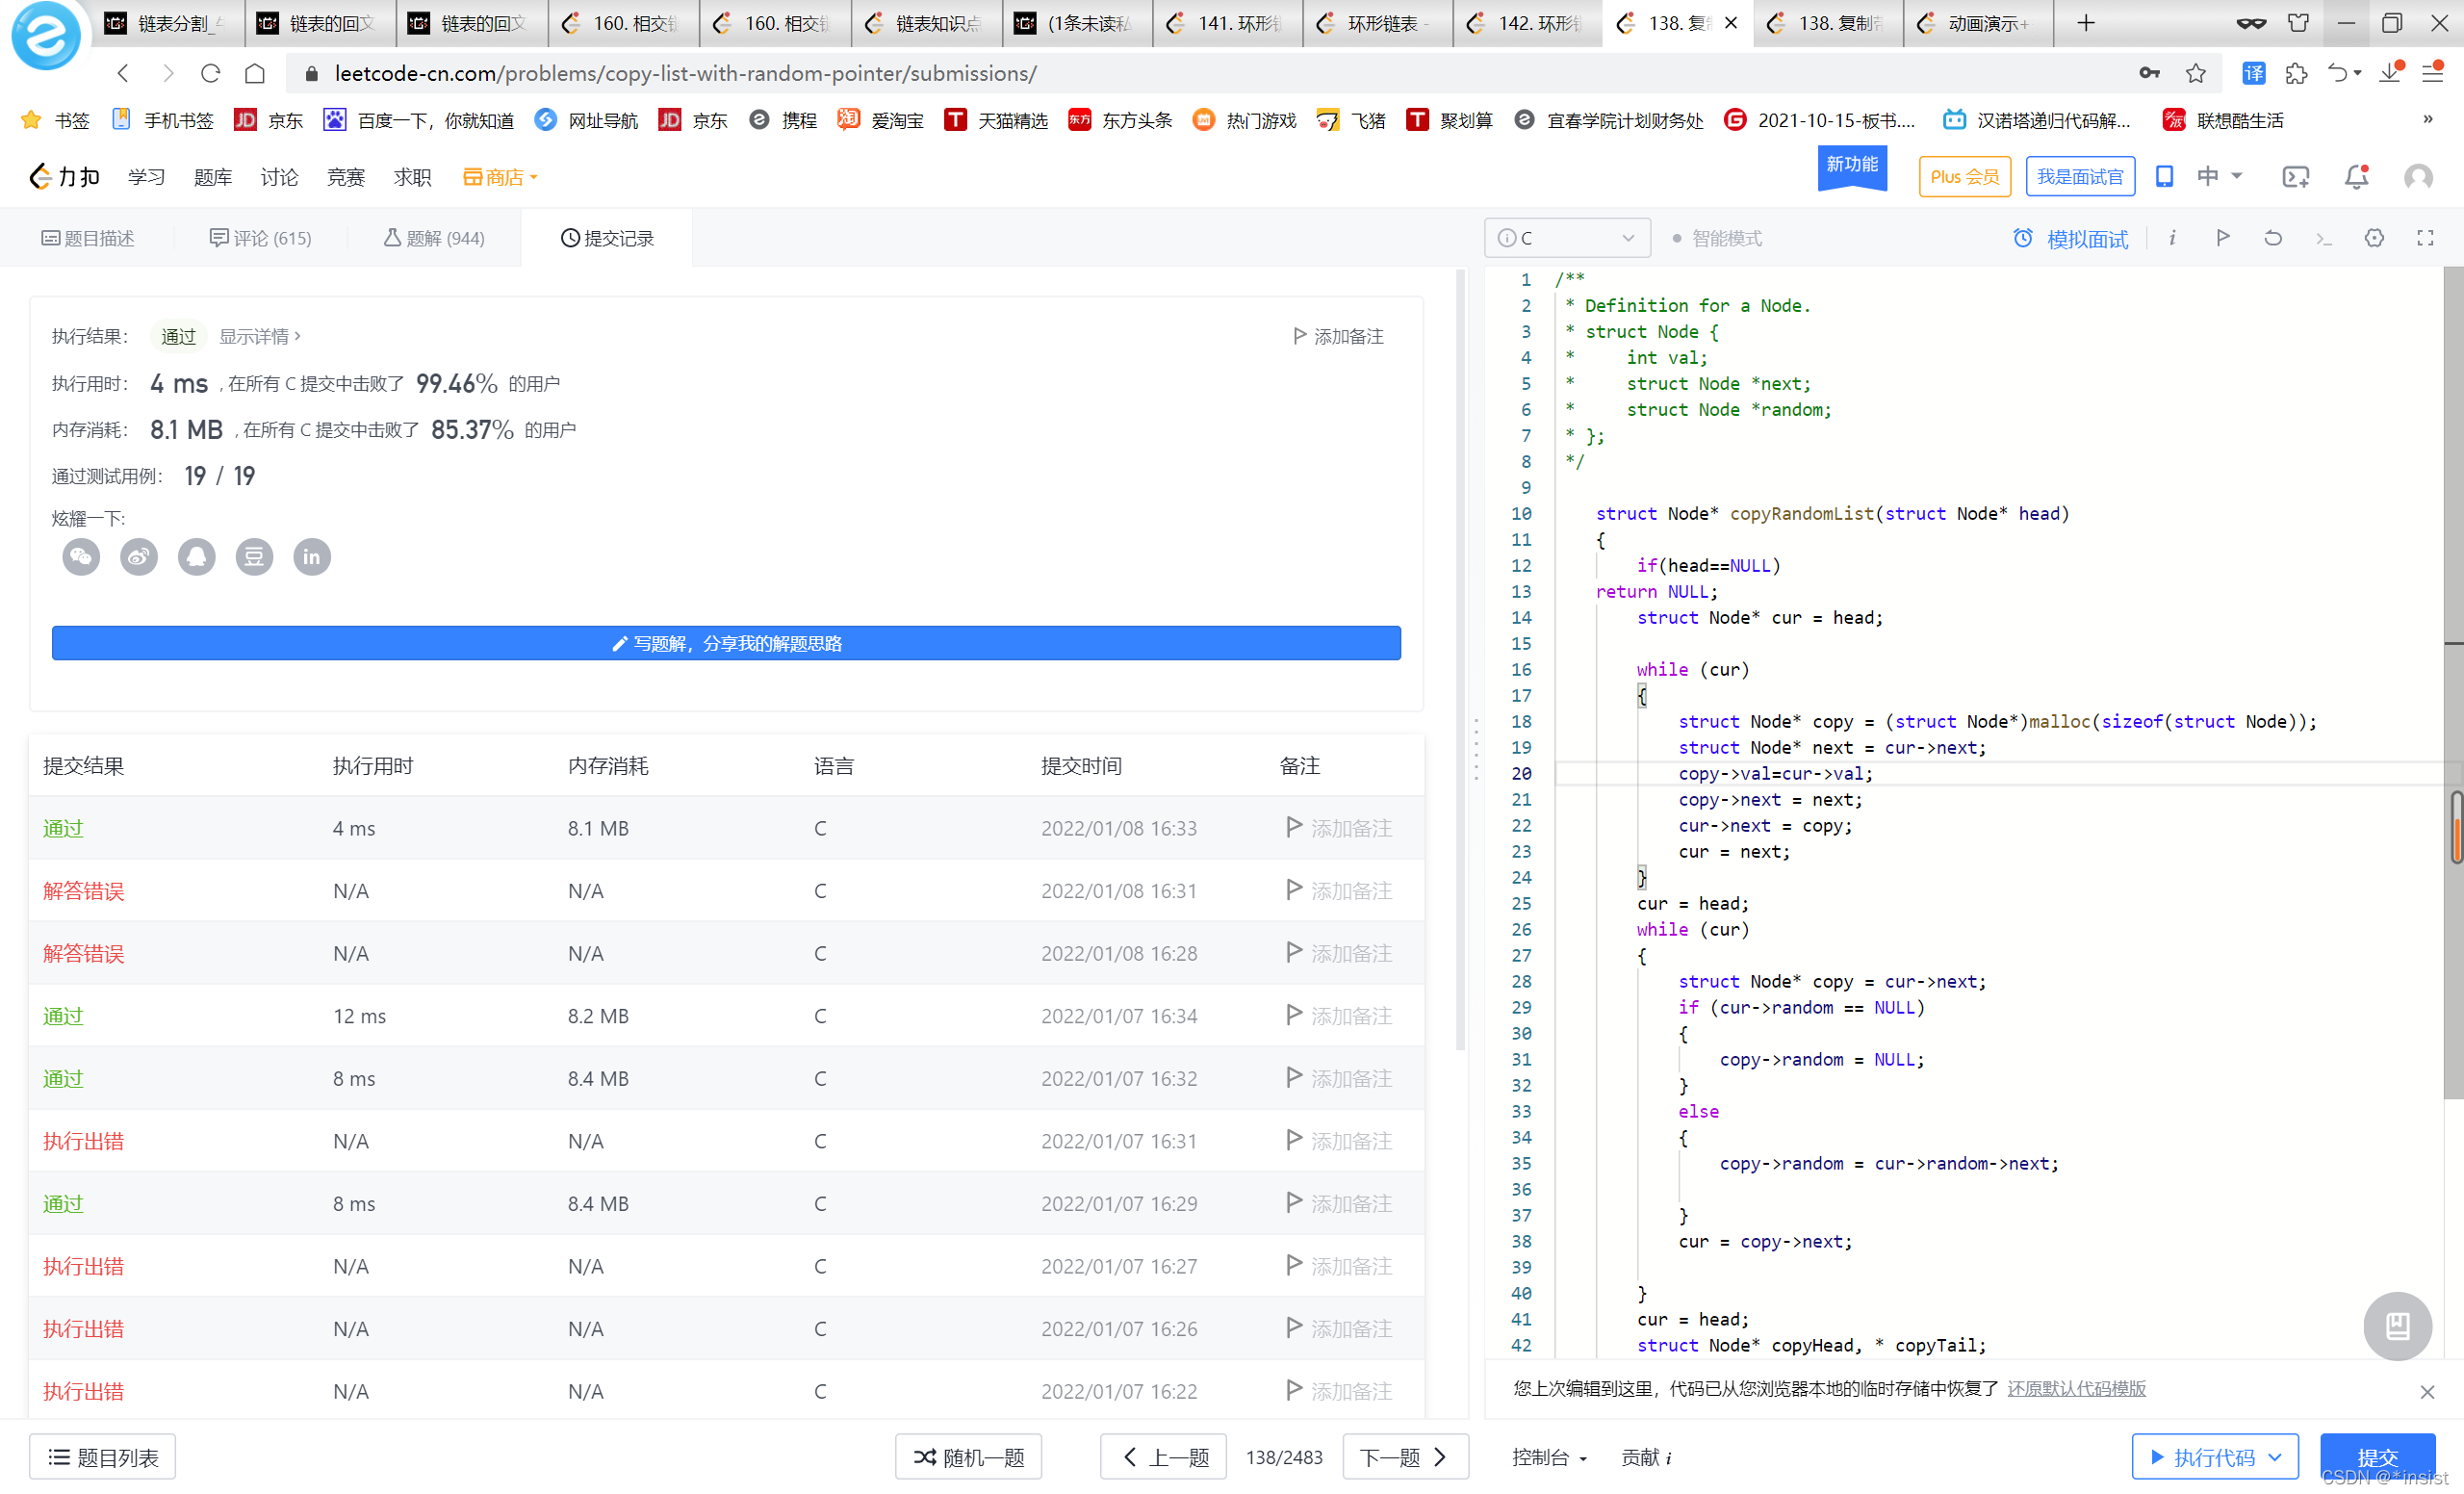This screenshot has height=1494, width=2464.
Task: Click the 新功能 badge
Action: (1851, 167)
